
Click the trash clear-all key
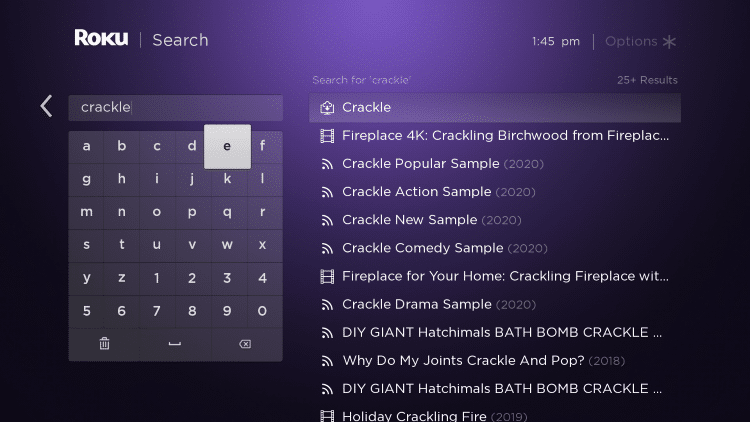104,344
